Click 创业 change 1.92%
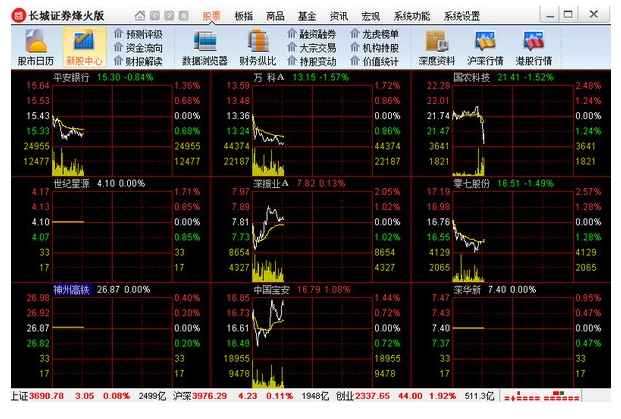Image resolution: width=621 pixels, height=419 pixels. click(442, 396)
